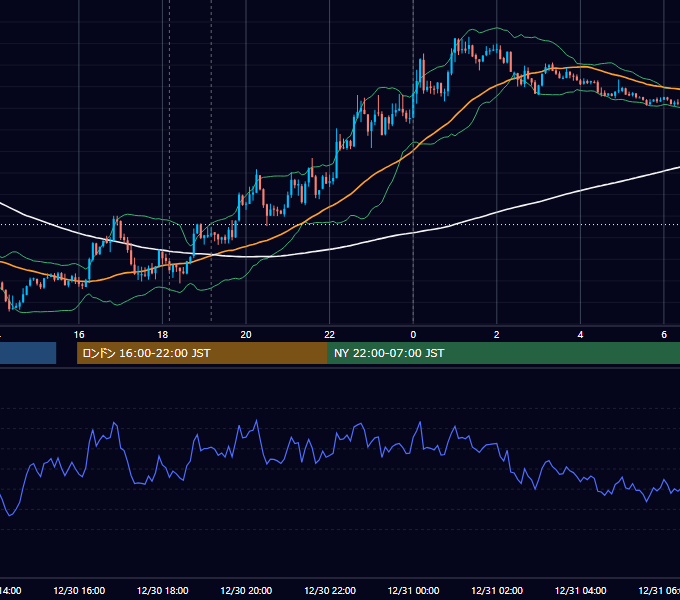
Task: Click the "18" hour label on price chart axis
Action: 162,334
